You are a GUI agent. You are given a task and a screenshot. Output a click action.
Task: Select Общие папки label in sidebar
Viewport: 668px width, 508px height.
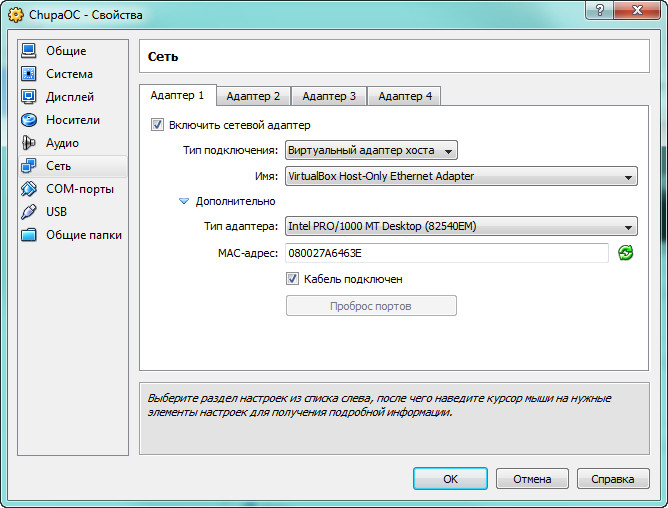(x=84, y=235)
